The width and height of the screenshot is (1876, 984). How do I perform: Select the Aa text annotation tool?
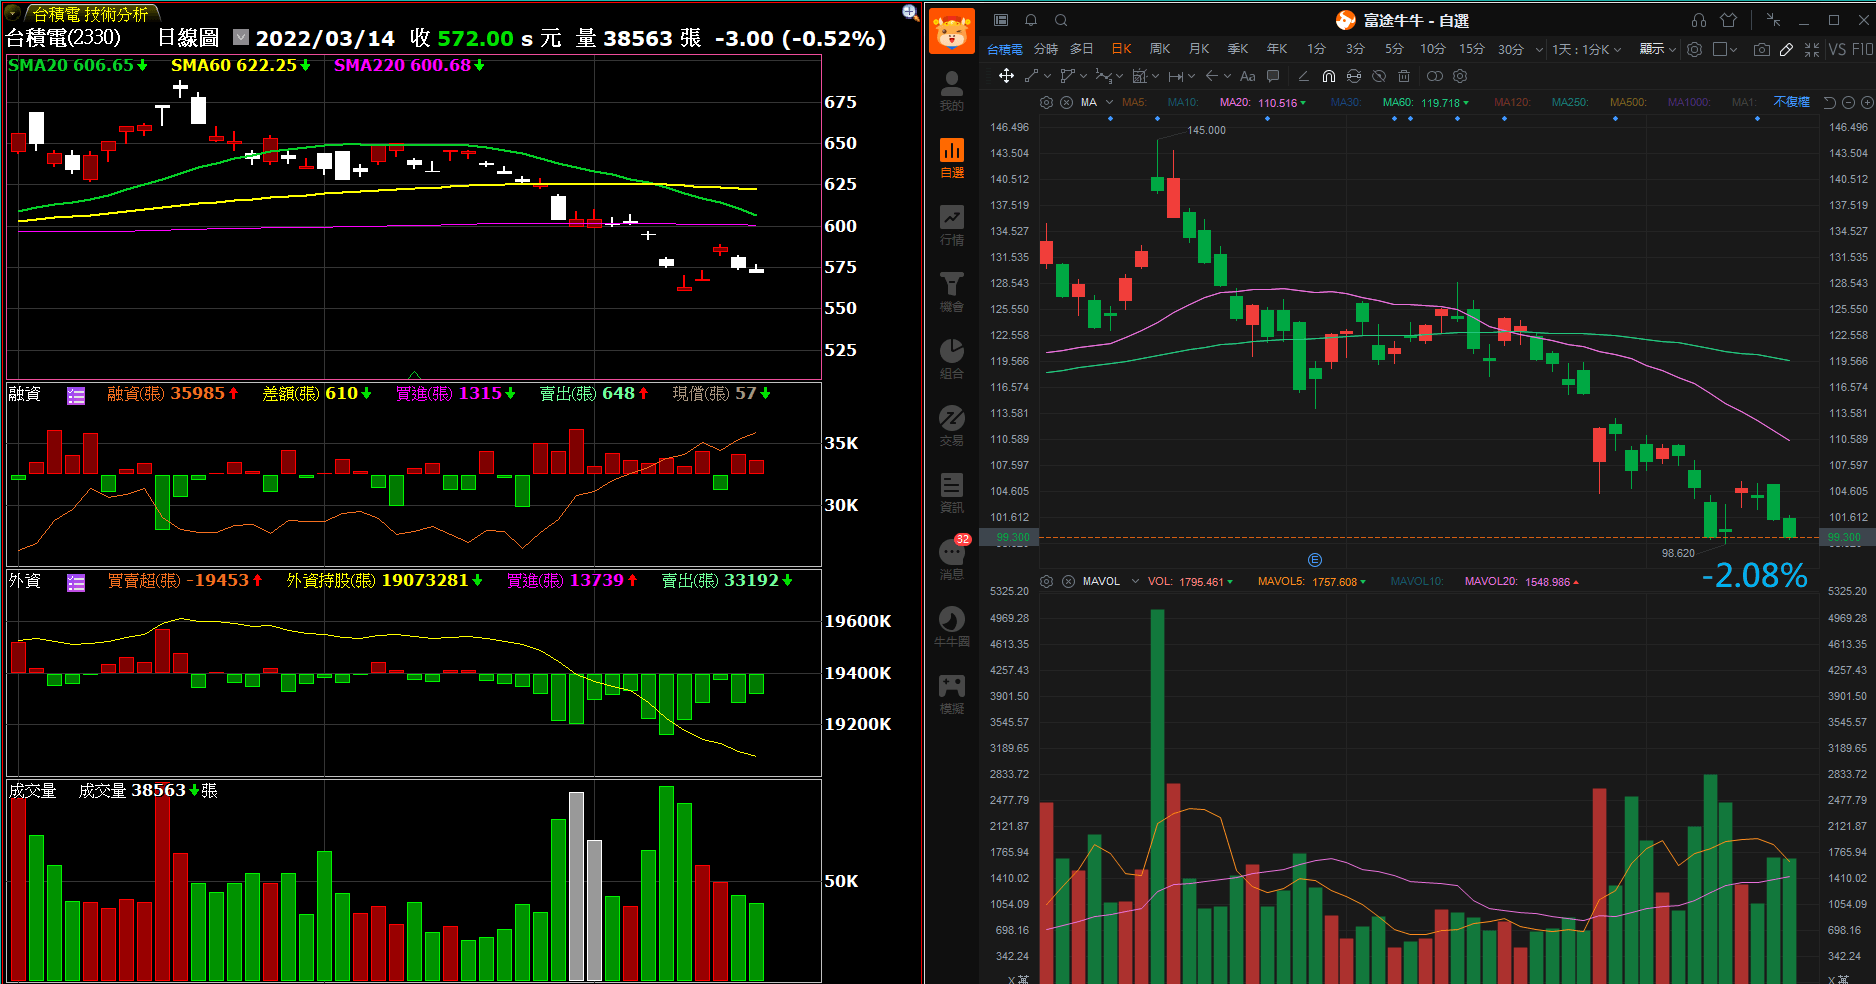pyautogui.click(x=1247, y=76)
